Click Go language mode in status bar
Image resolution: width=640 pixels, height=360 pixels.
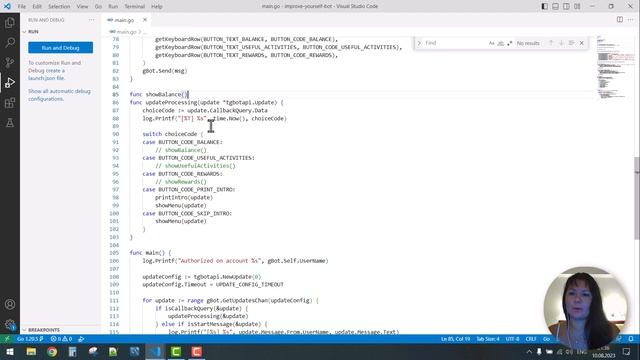(x=546, y=339)
